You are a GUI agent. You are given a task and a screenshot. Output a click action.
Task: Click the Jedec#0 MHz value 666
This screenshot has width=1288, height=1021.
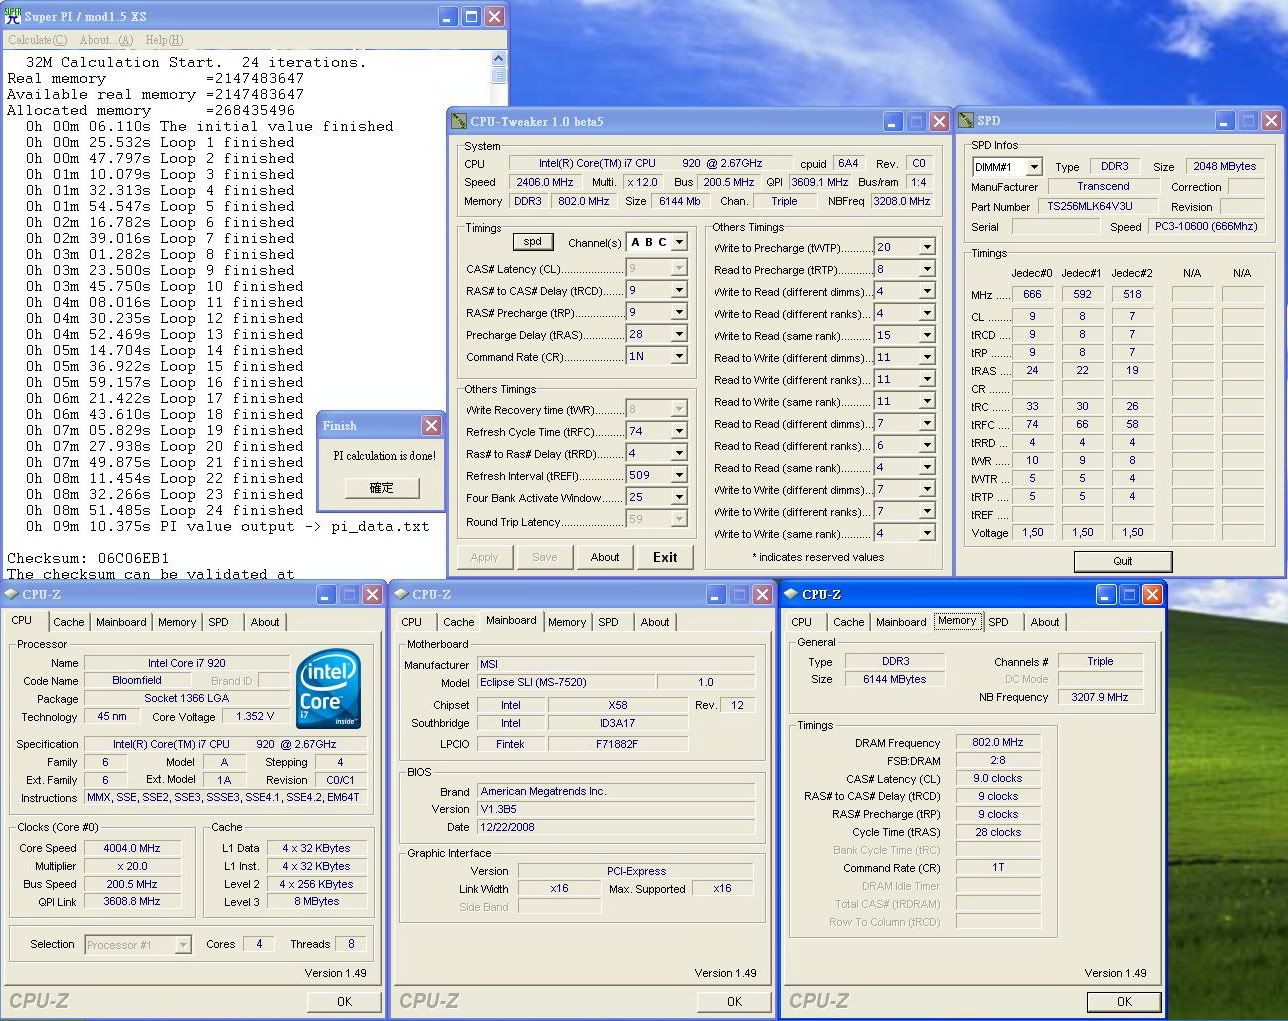pos(1032,294)
